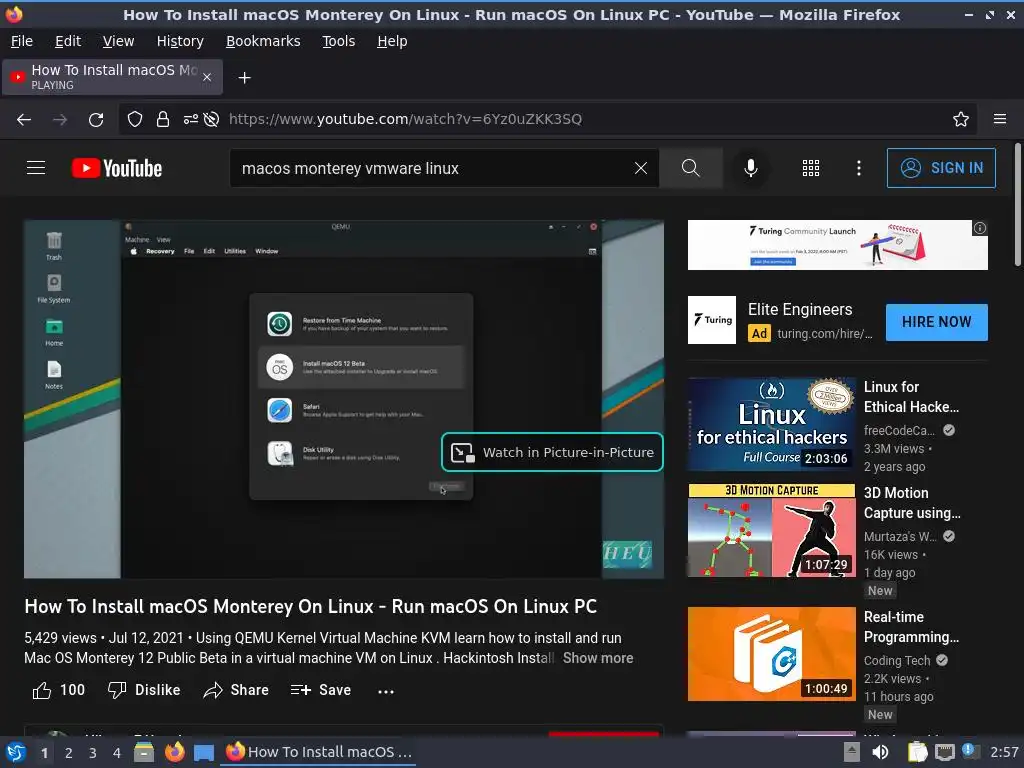1024x768 pixels.
Task: Click the YouTube logo
Action: point(117,168)
